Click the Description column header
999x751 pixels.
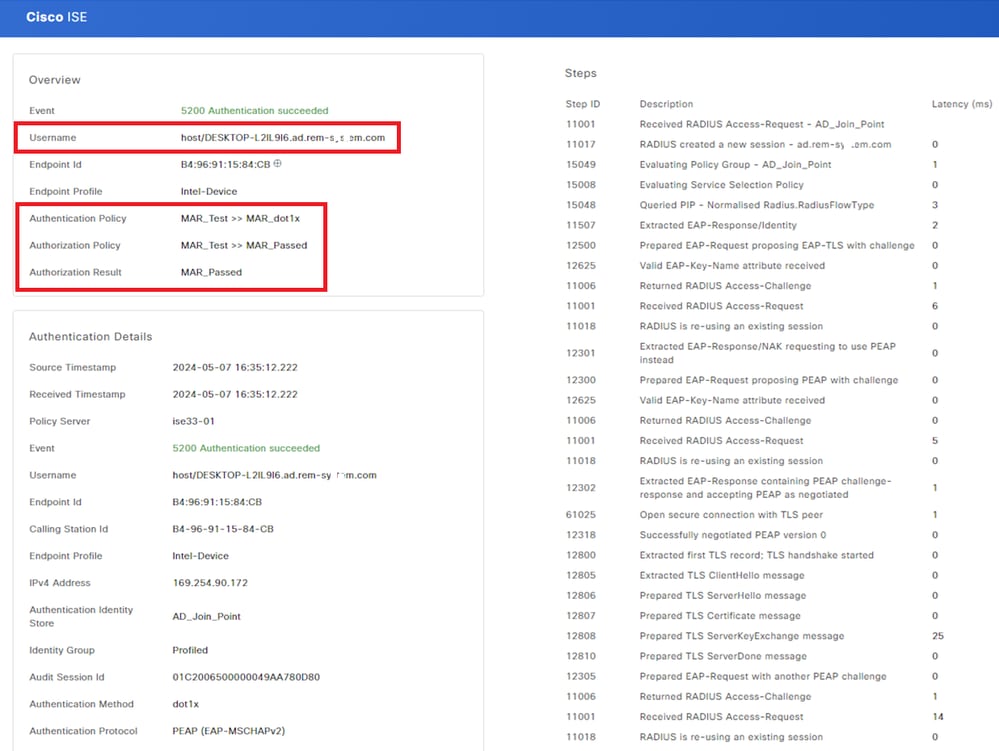pos(666,104)
